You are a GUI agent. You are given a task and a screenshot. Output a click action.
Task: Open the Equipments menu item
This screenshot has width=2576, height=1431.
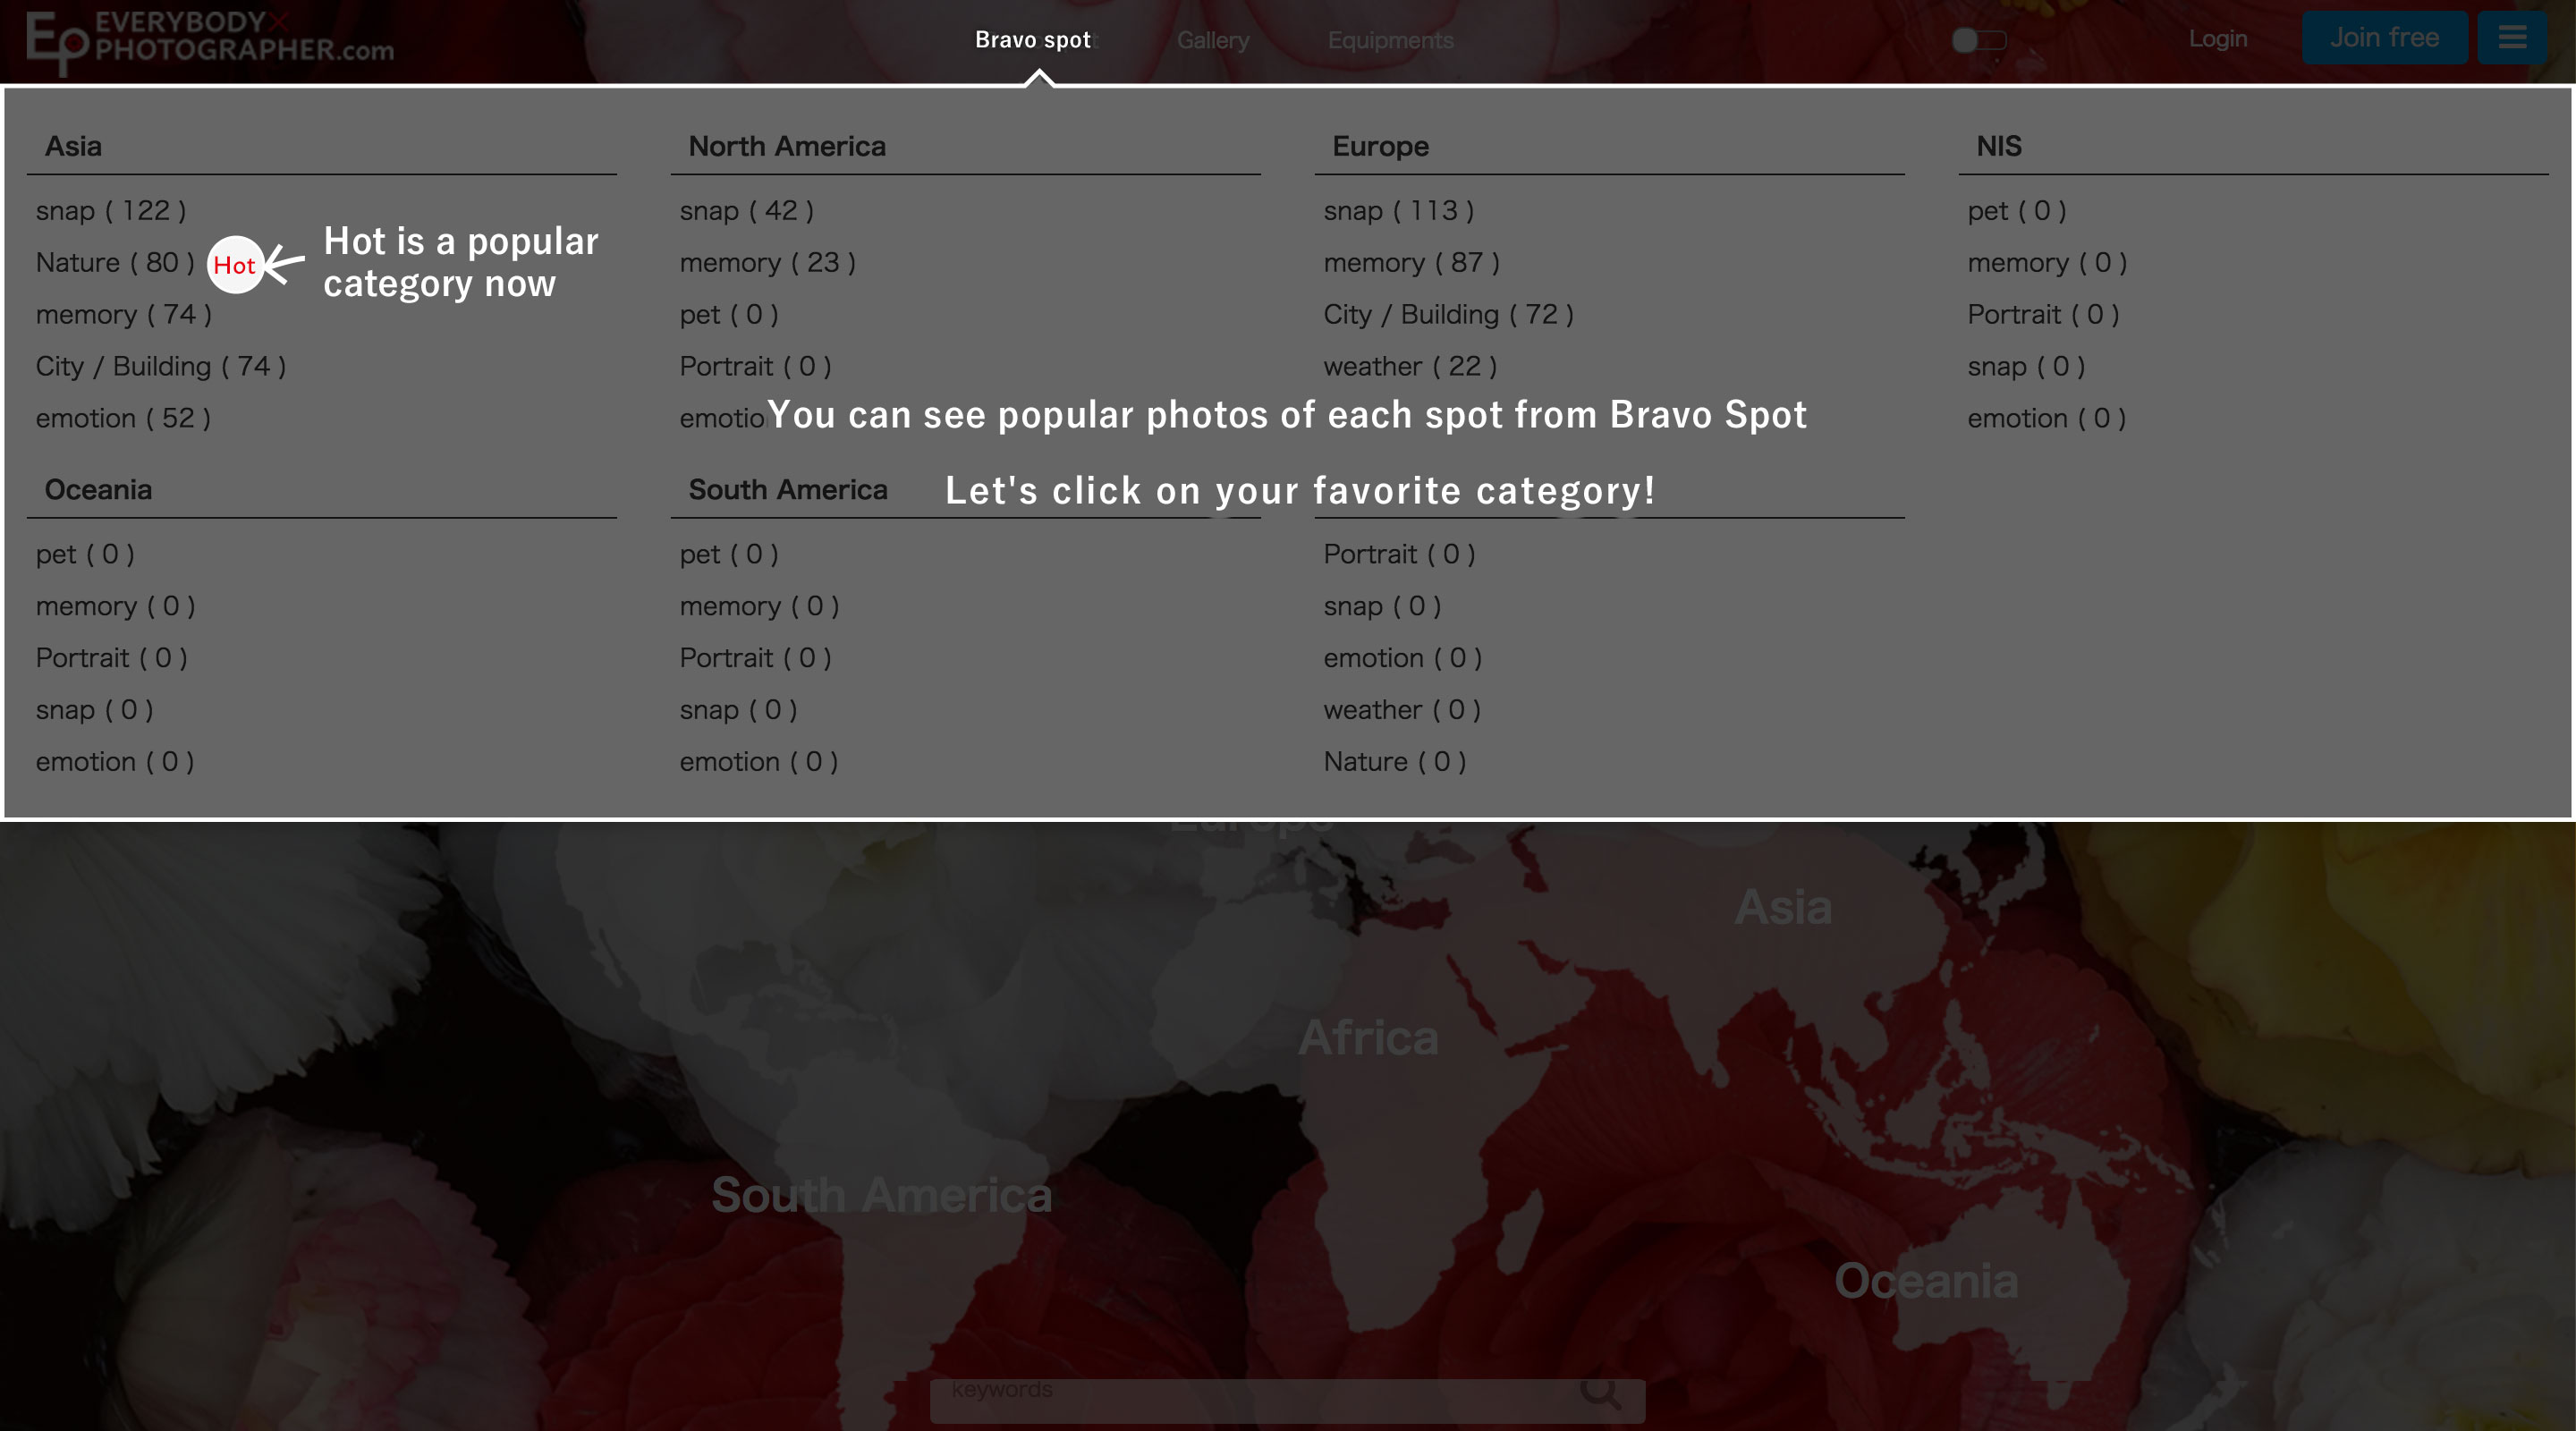coord(1390,40)
